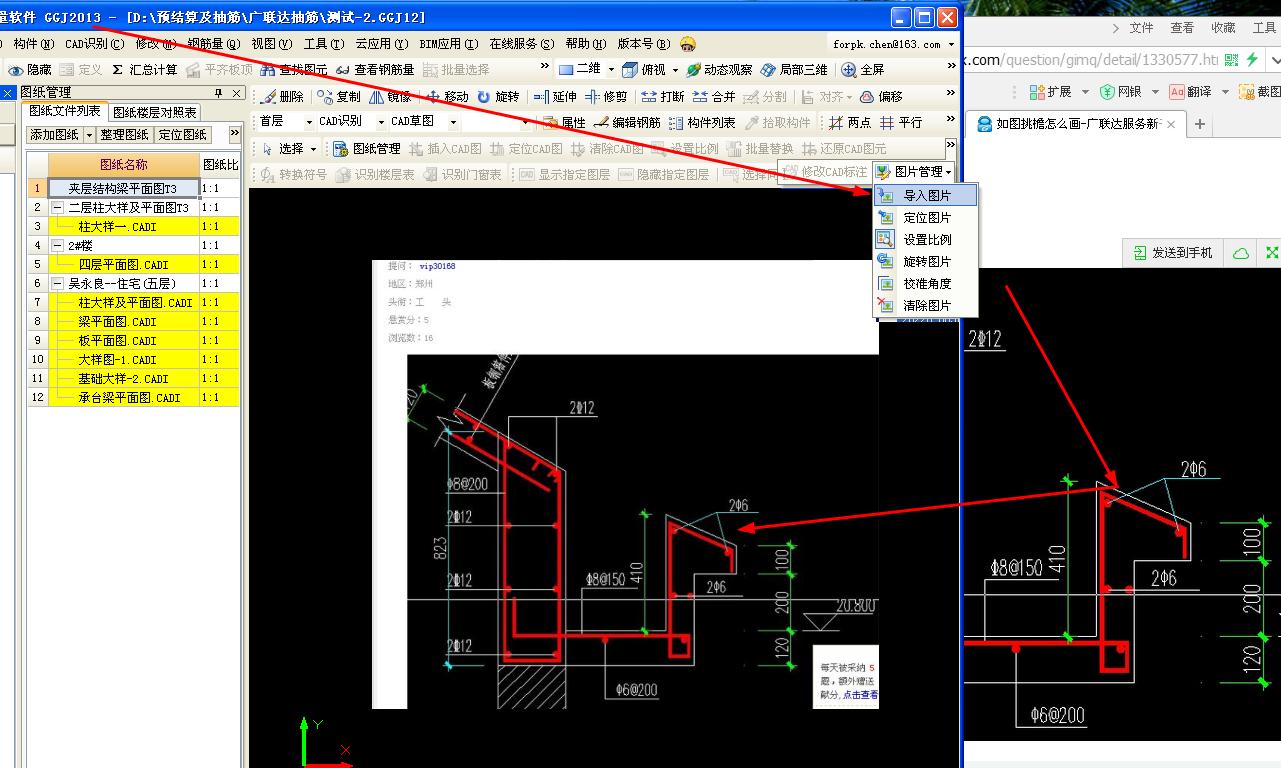Viewport: 1281px width, 768px height.
Task: Select the 偏移 offset tool
Action: tap(881, 97)
